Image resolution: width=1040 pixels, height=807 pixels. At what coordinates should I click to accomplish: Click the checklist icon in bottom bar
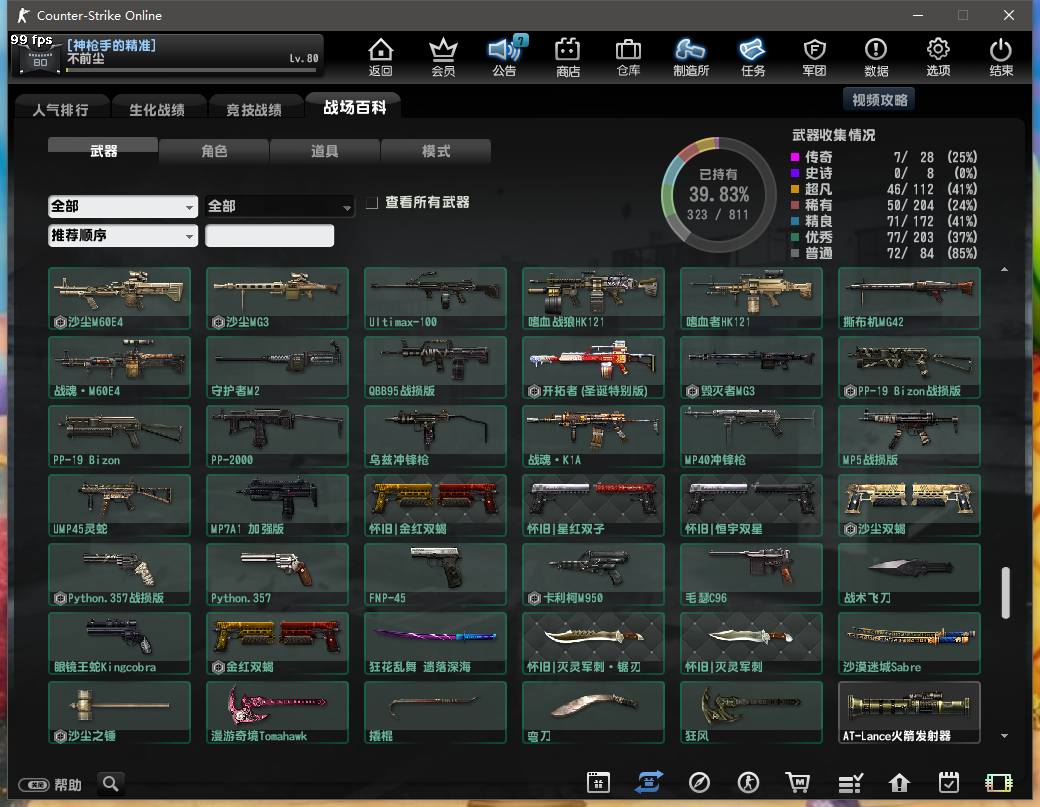click(x=850, y=784)
